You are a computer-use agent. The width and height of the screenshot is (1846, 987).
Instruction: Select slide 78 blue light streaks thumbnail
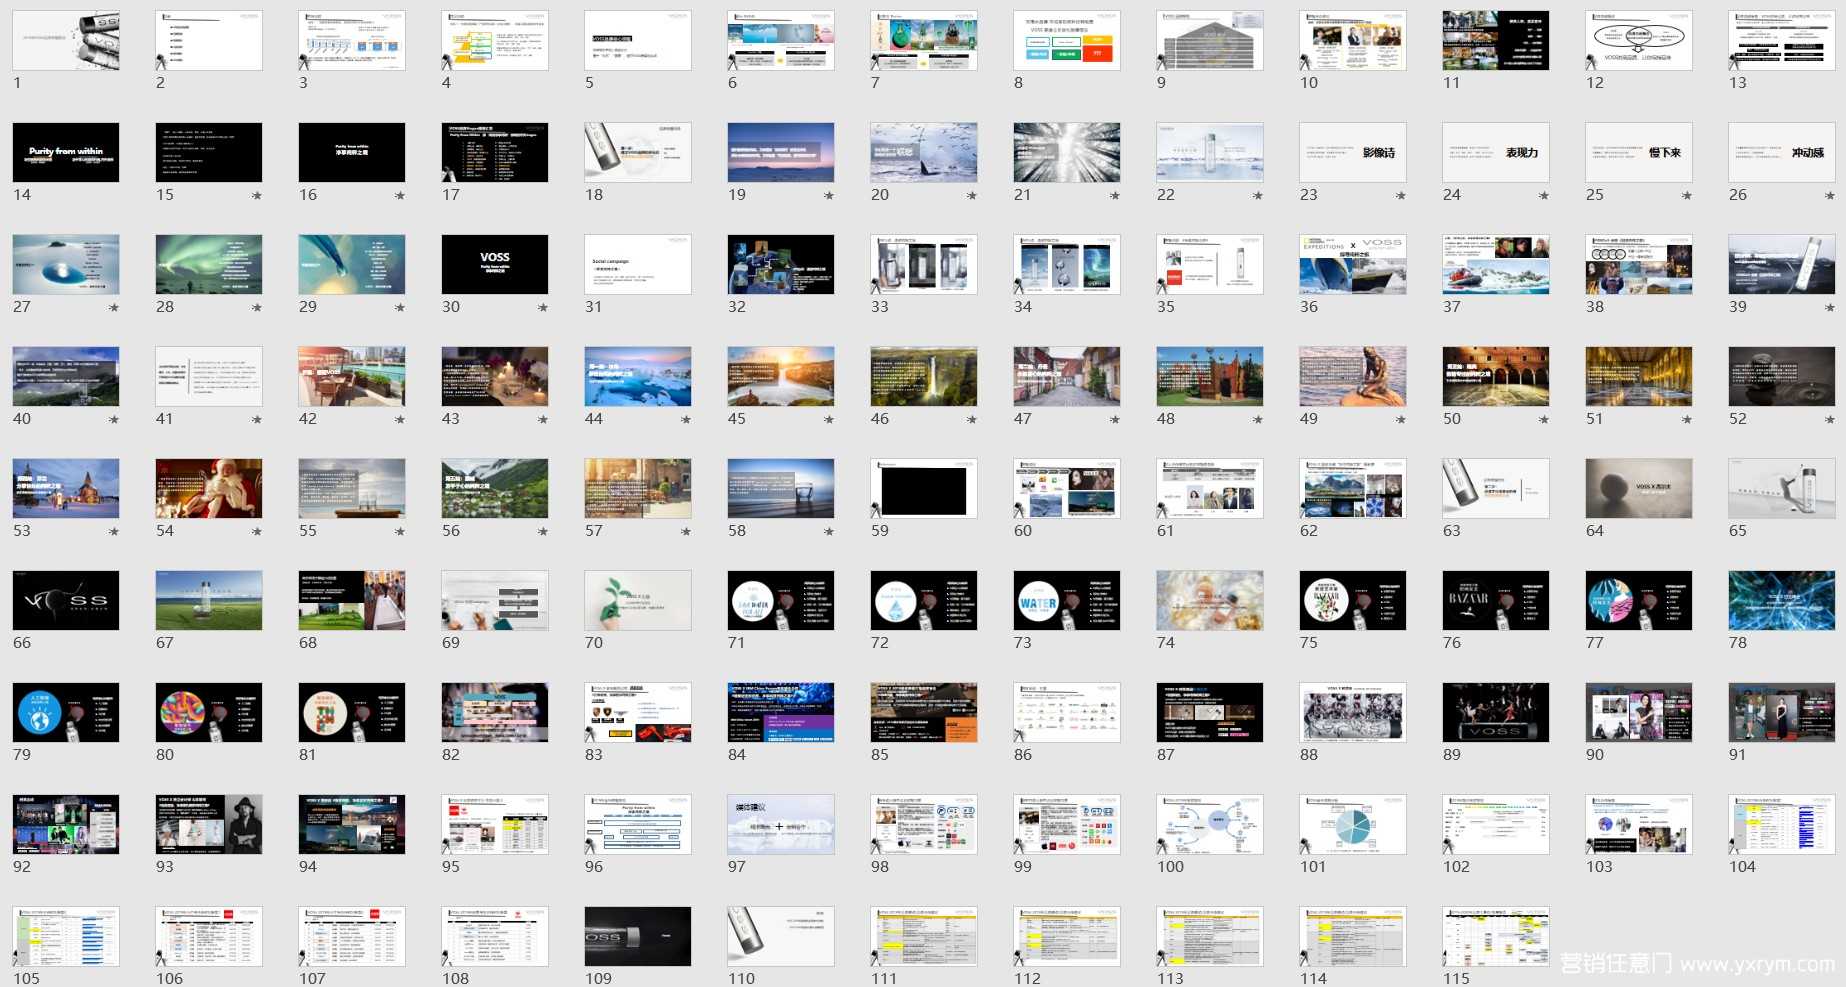click(x=1782, y=600)
